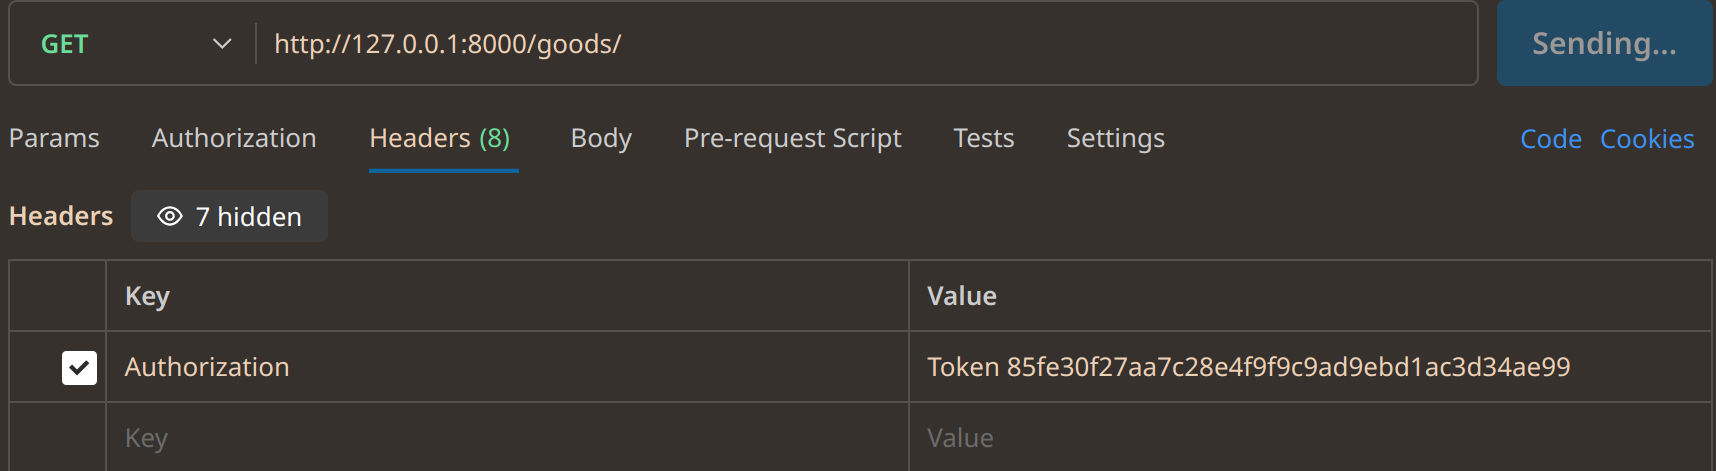This screenshot has height=471, width=1716.
Task: Open the Cookies link
Action: 1647,139
